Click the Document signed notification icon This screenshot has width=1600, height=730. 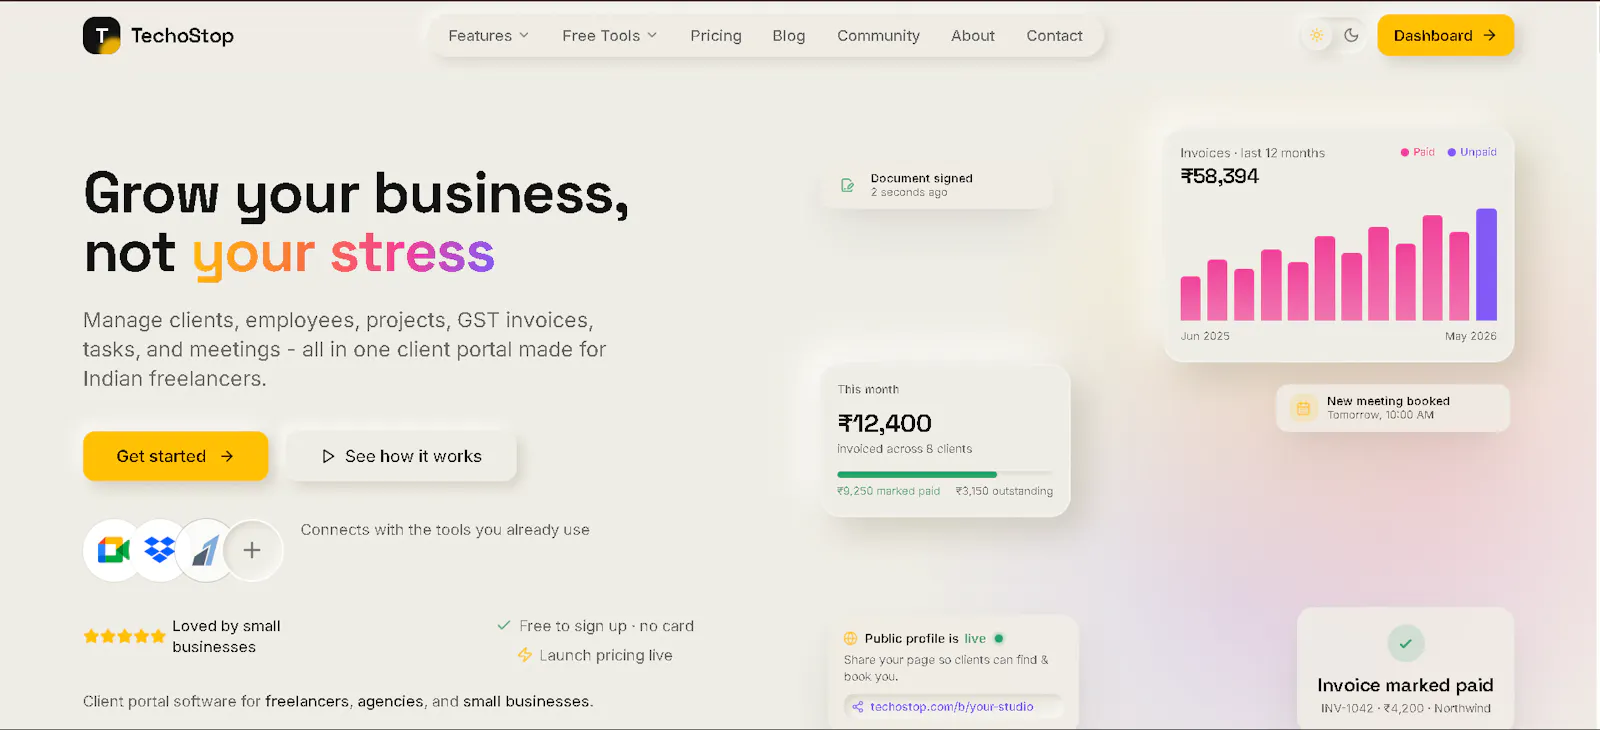pos(848,185)
